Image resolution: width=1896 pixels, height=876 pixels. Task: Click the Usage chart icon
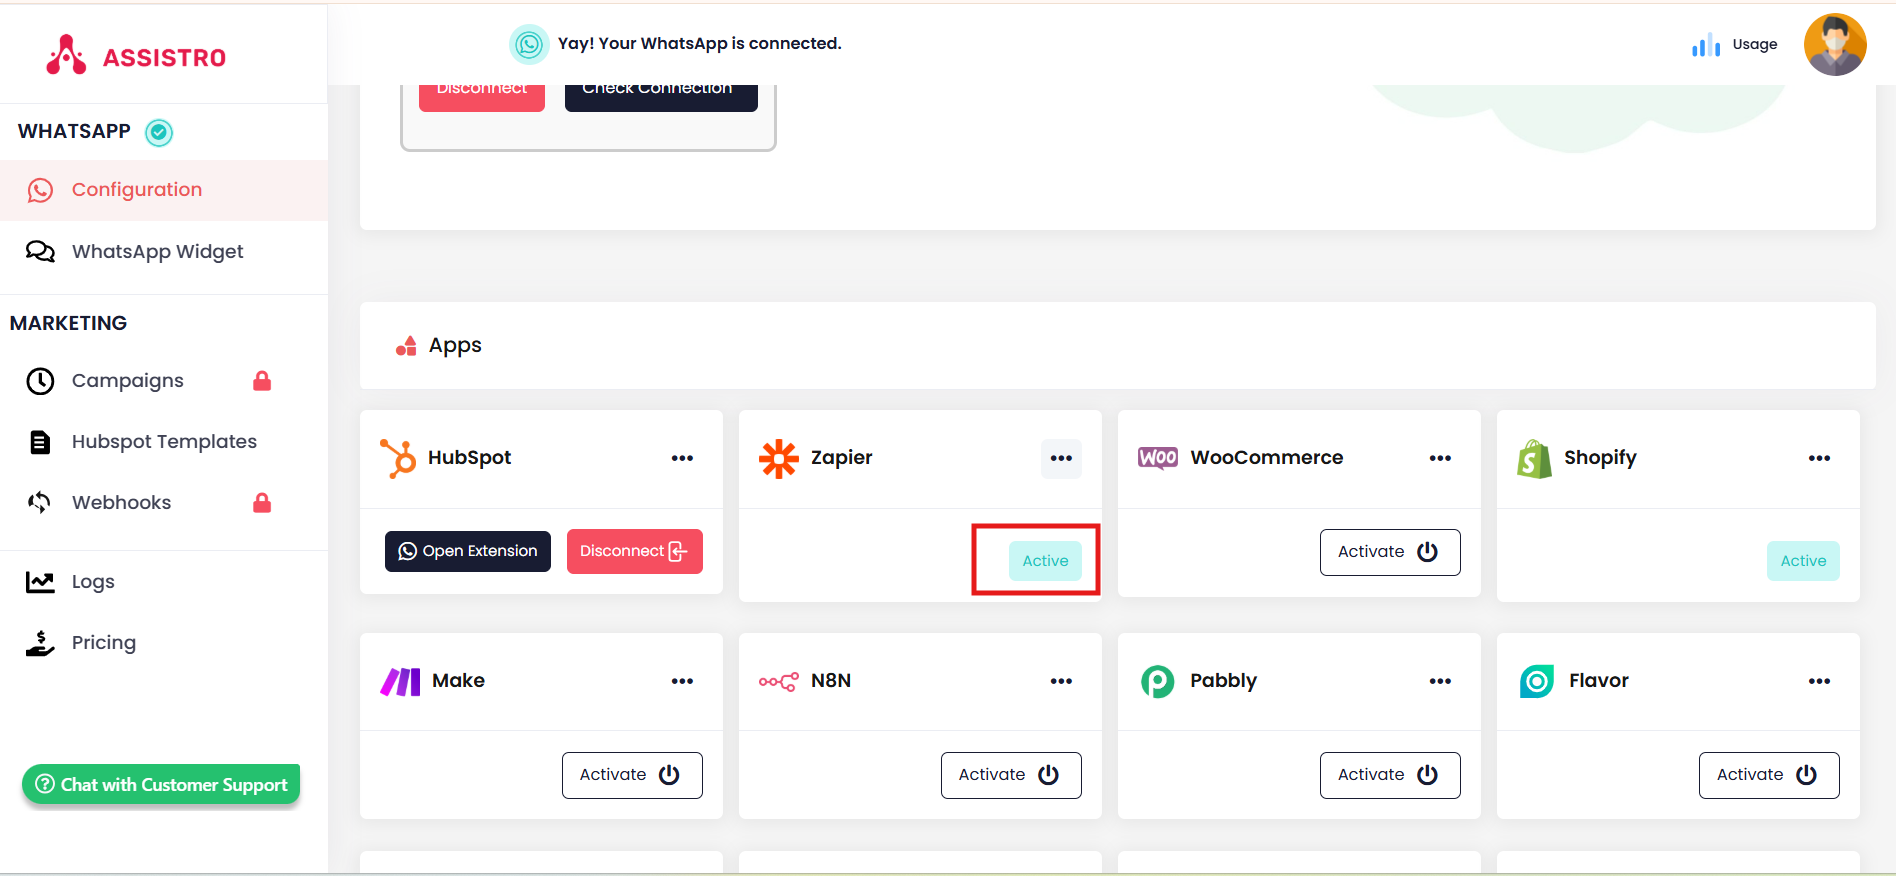point(1705,45)
